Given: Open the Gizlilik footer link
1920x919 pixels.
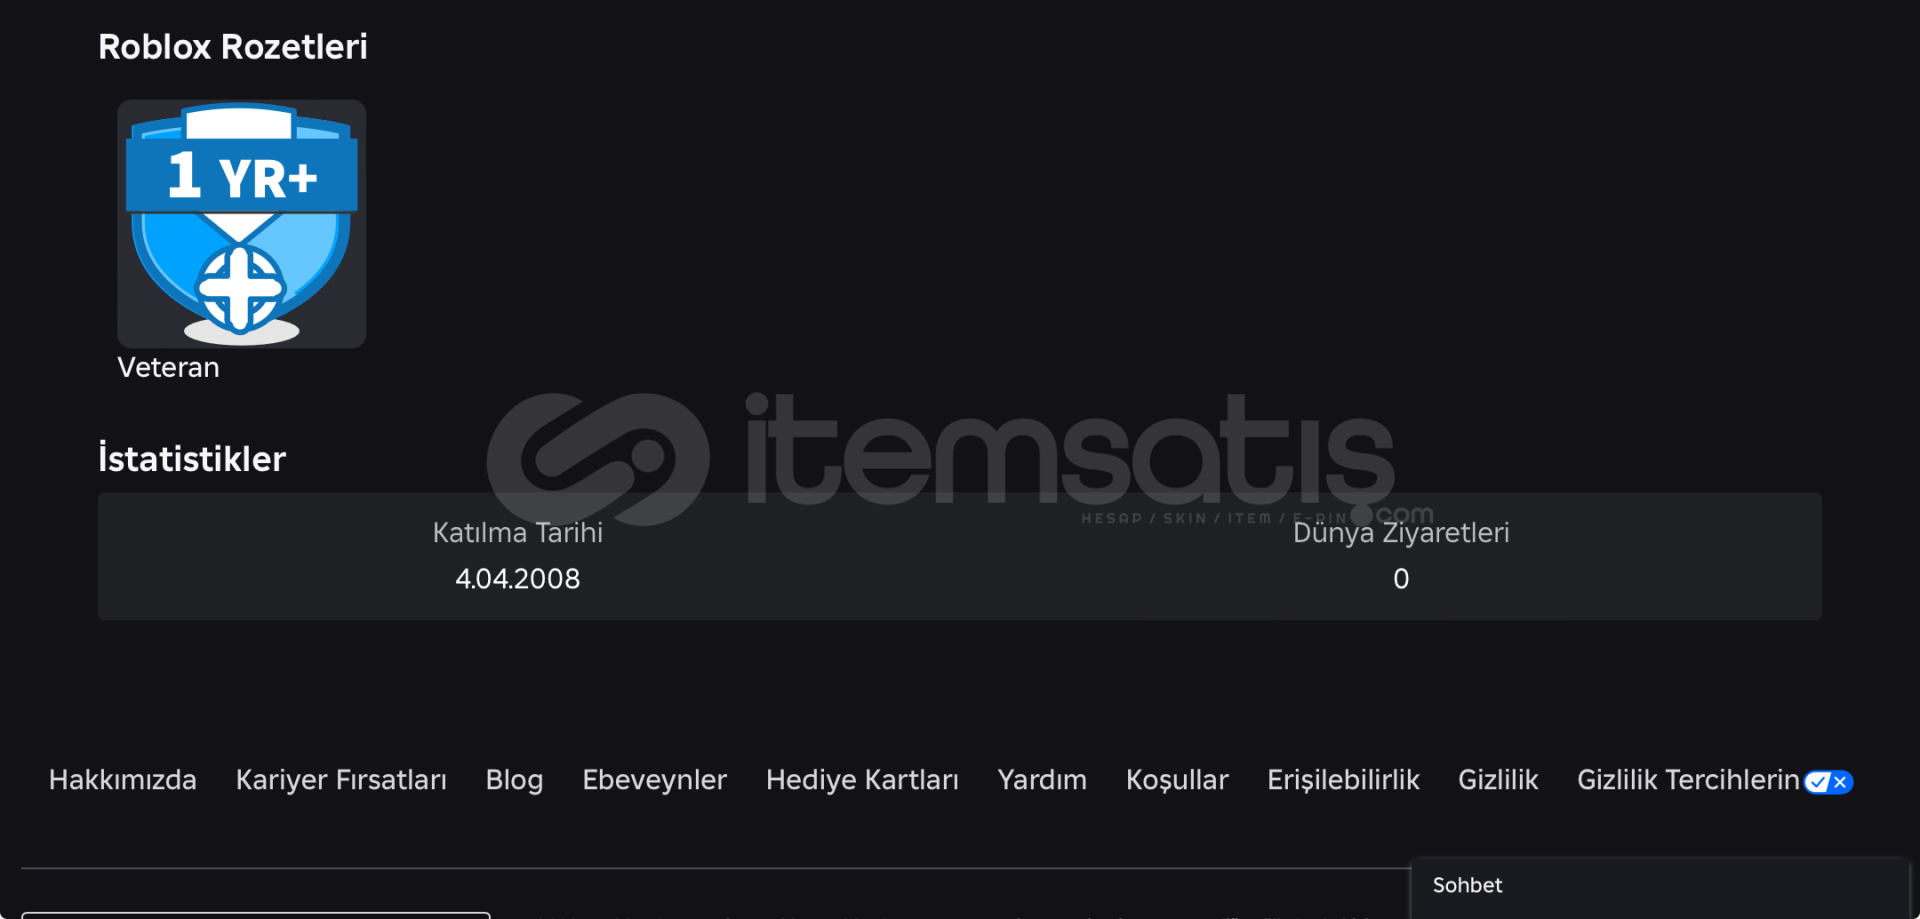Looking at the screenshot, I should (1498, 780).
